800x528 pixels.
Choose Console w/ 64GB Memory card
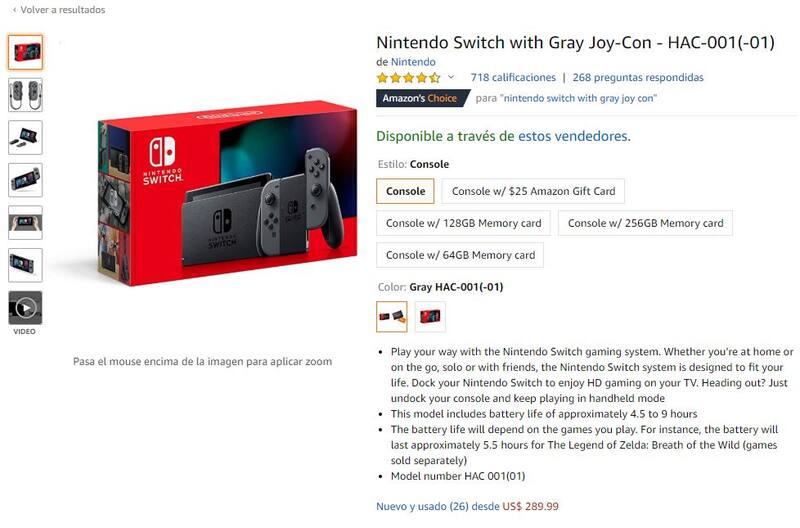tap(460, 255)
